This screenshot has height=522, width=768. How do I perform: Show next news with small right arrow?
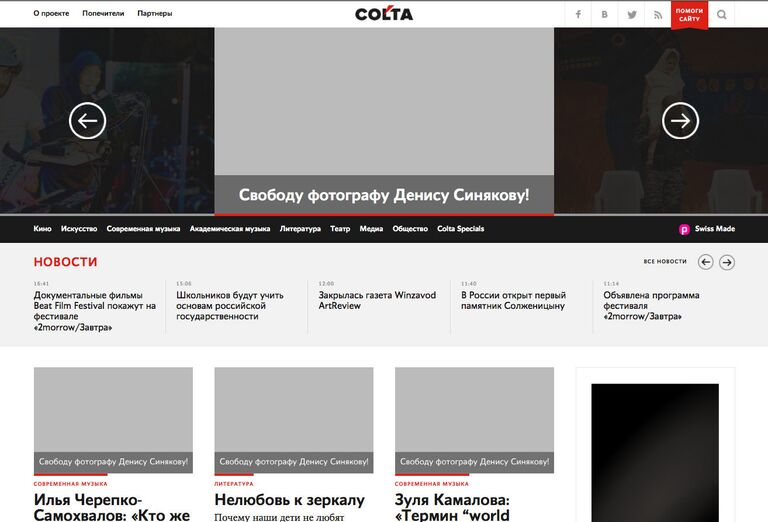pos(727,262)
